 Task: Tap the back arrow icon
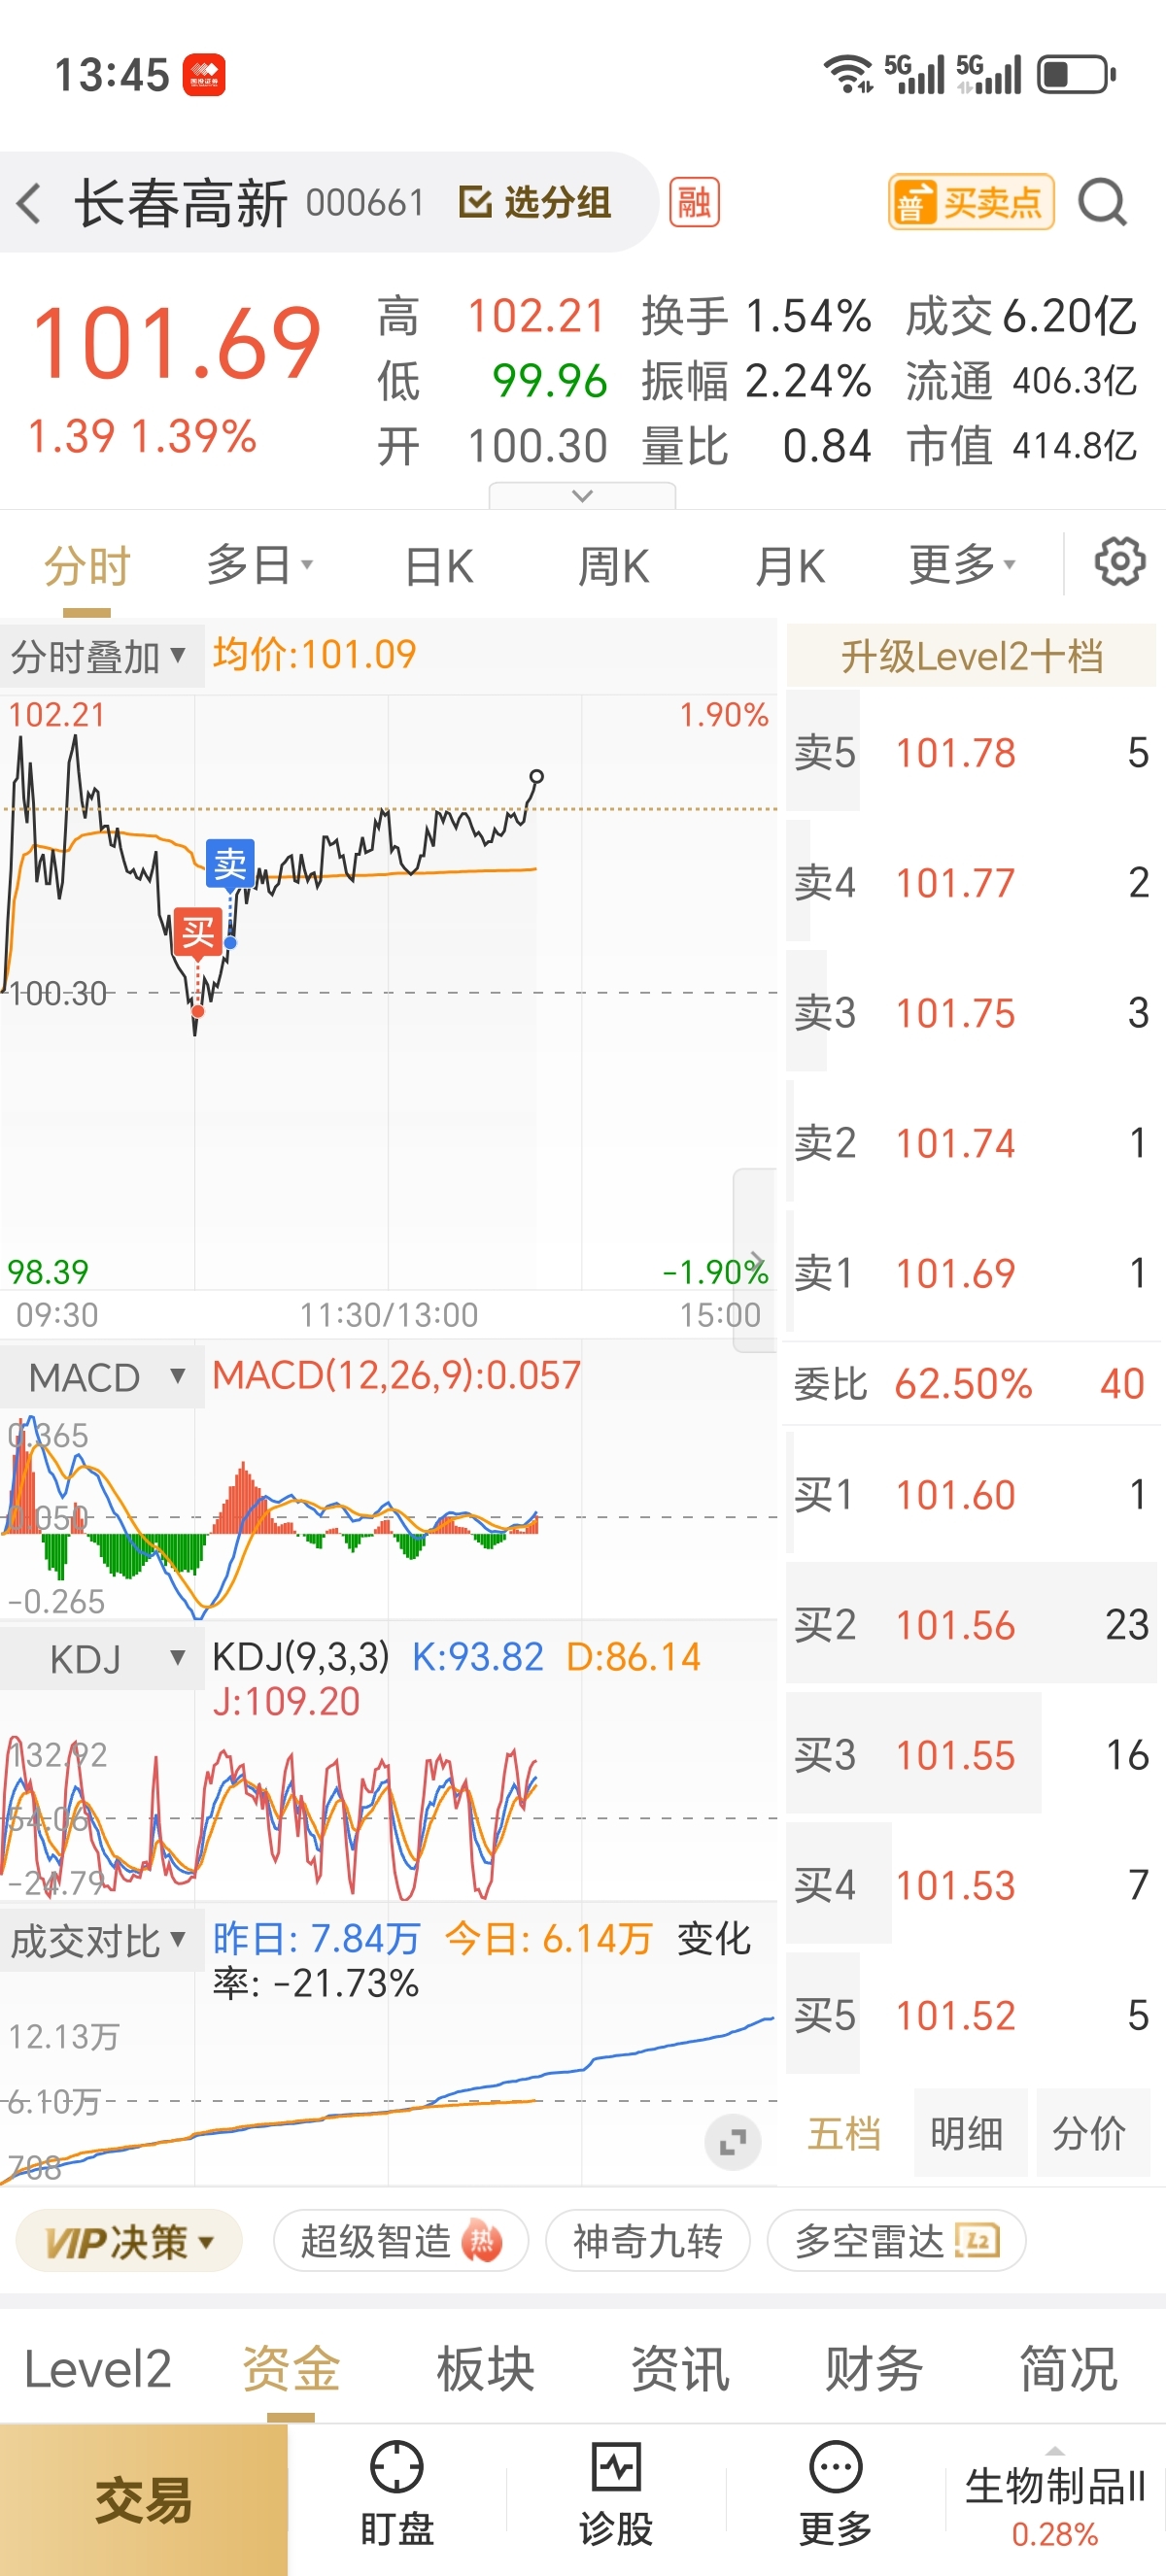tap(30, 203)
